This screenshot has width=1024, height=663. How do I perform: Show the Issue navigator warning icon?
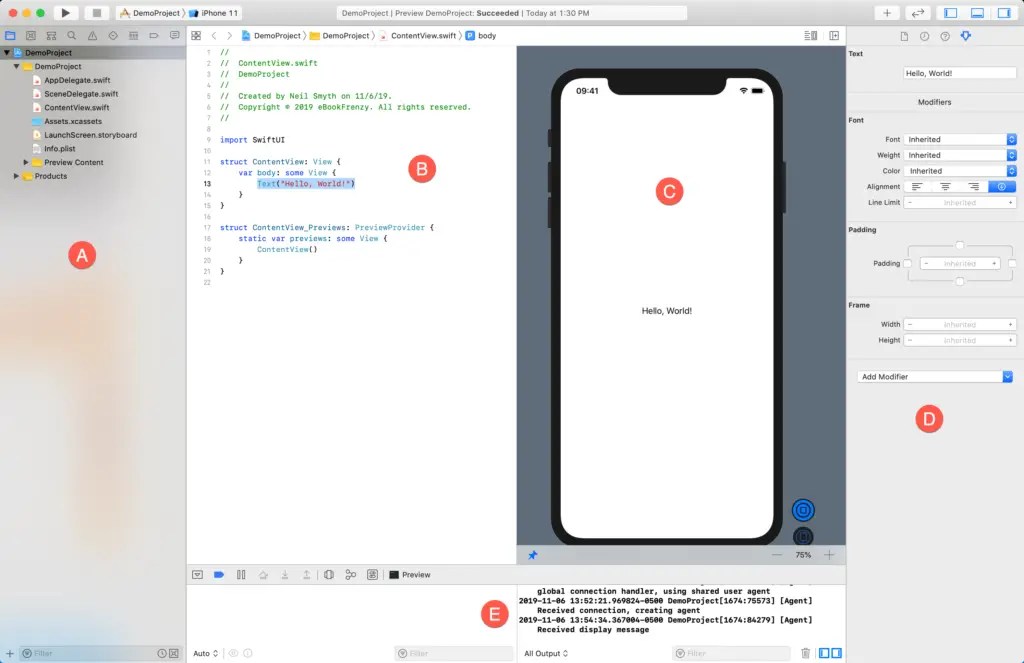point(92,35)
